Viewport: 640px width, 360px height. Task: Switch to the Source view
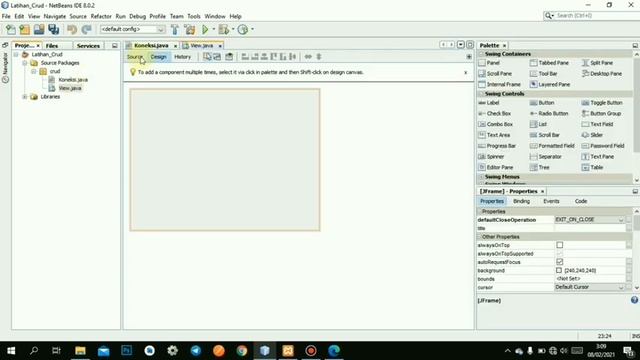click(x=135, y=57)
